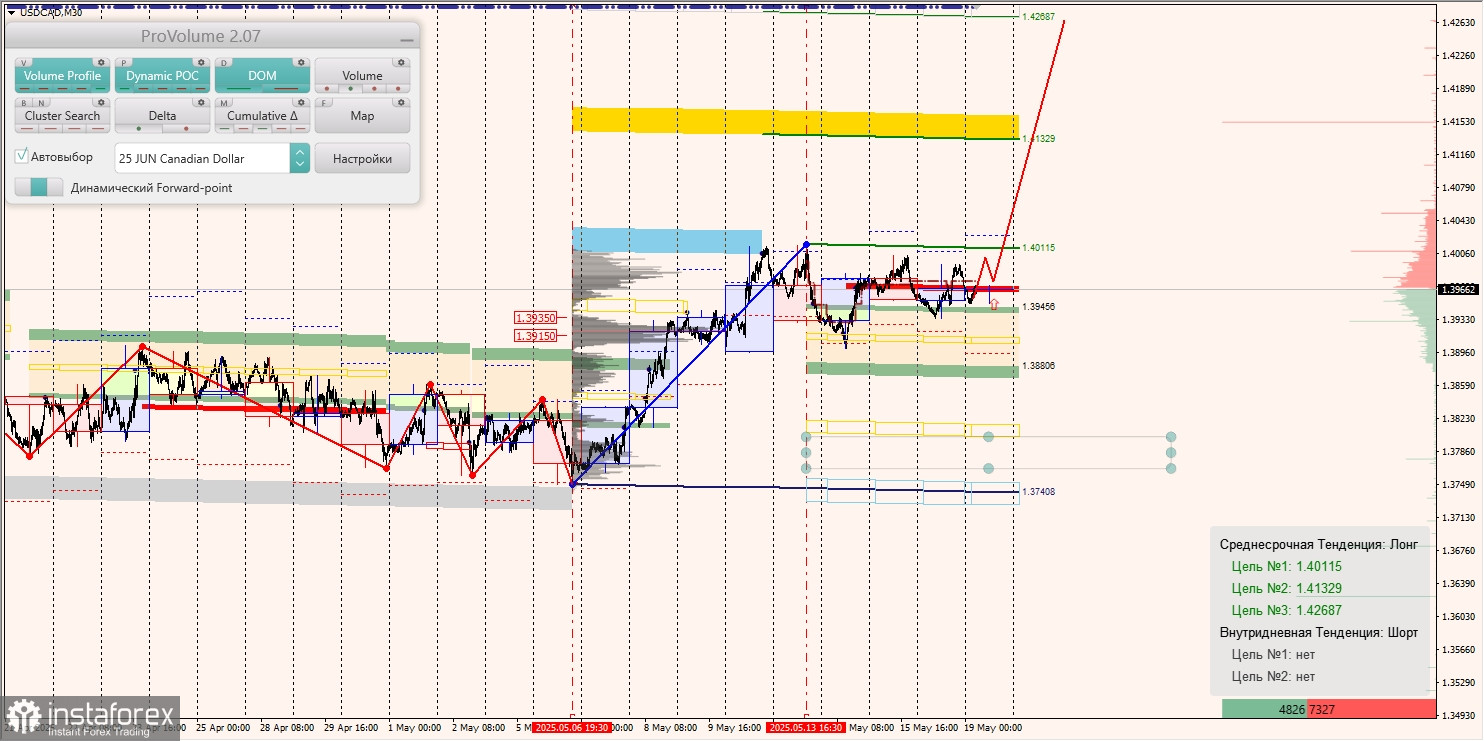
Task: Click the 2025.05.06 19:30 time marker
Action: click(x=571, y=727)
